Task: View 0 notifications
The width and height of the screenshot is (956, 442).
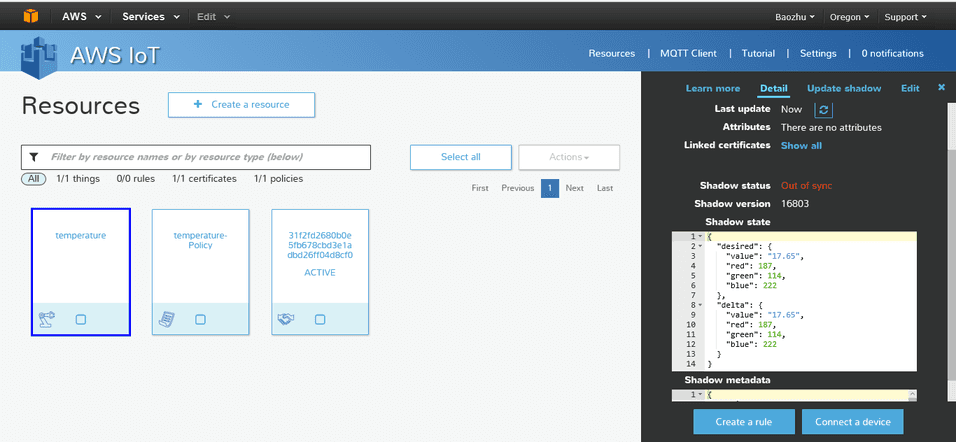Action: pos(893,54)
